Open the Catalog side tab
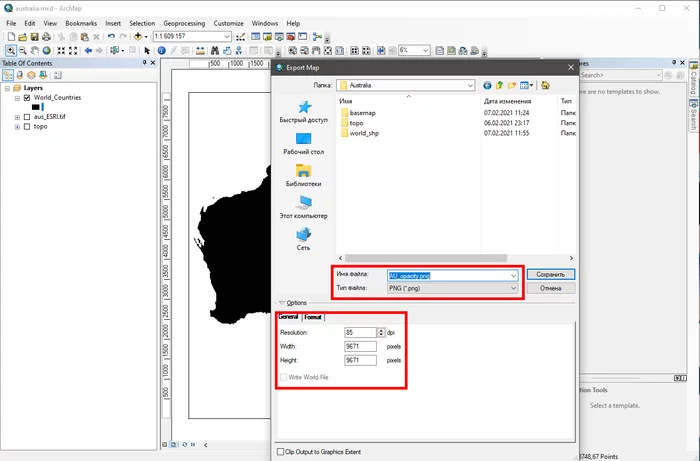This screenshot has width=700, height=461. (694, 78)
